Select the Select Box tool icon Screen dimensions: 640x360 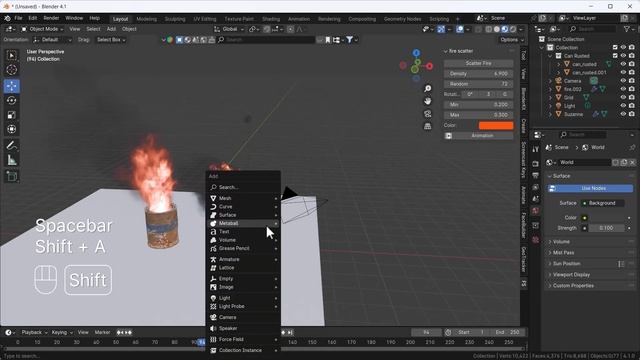pos(11,55)
